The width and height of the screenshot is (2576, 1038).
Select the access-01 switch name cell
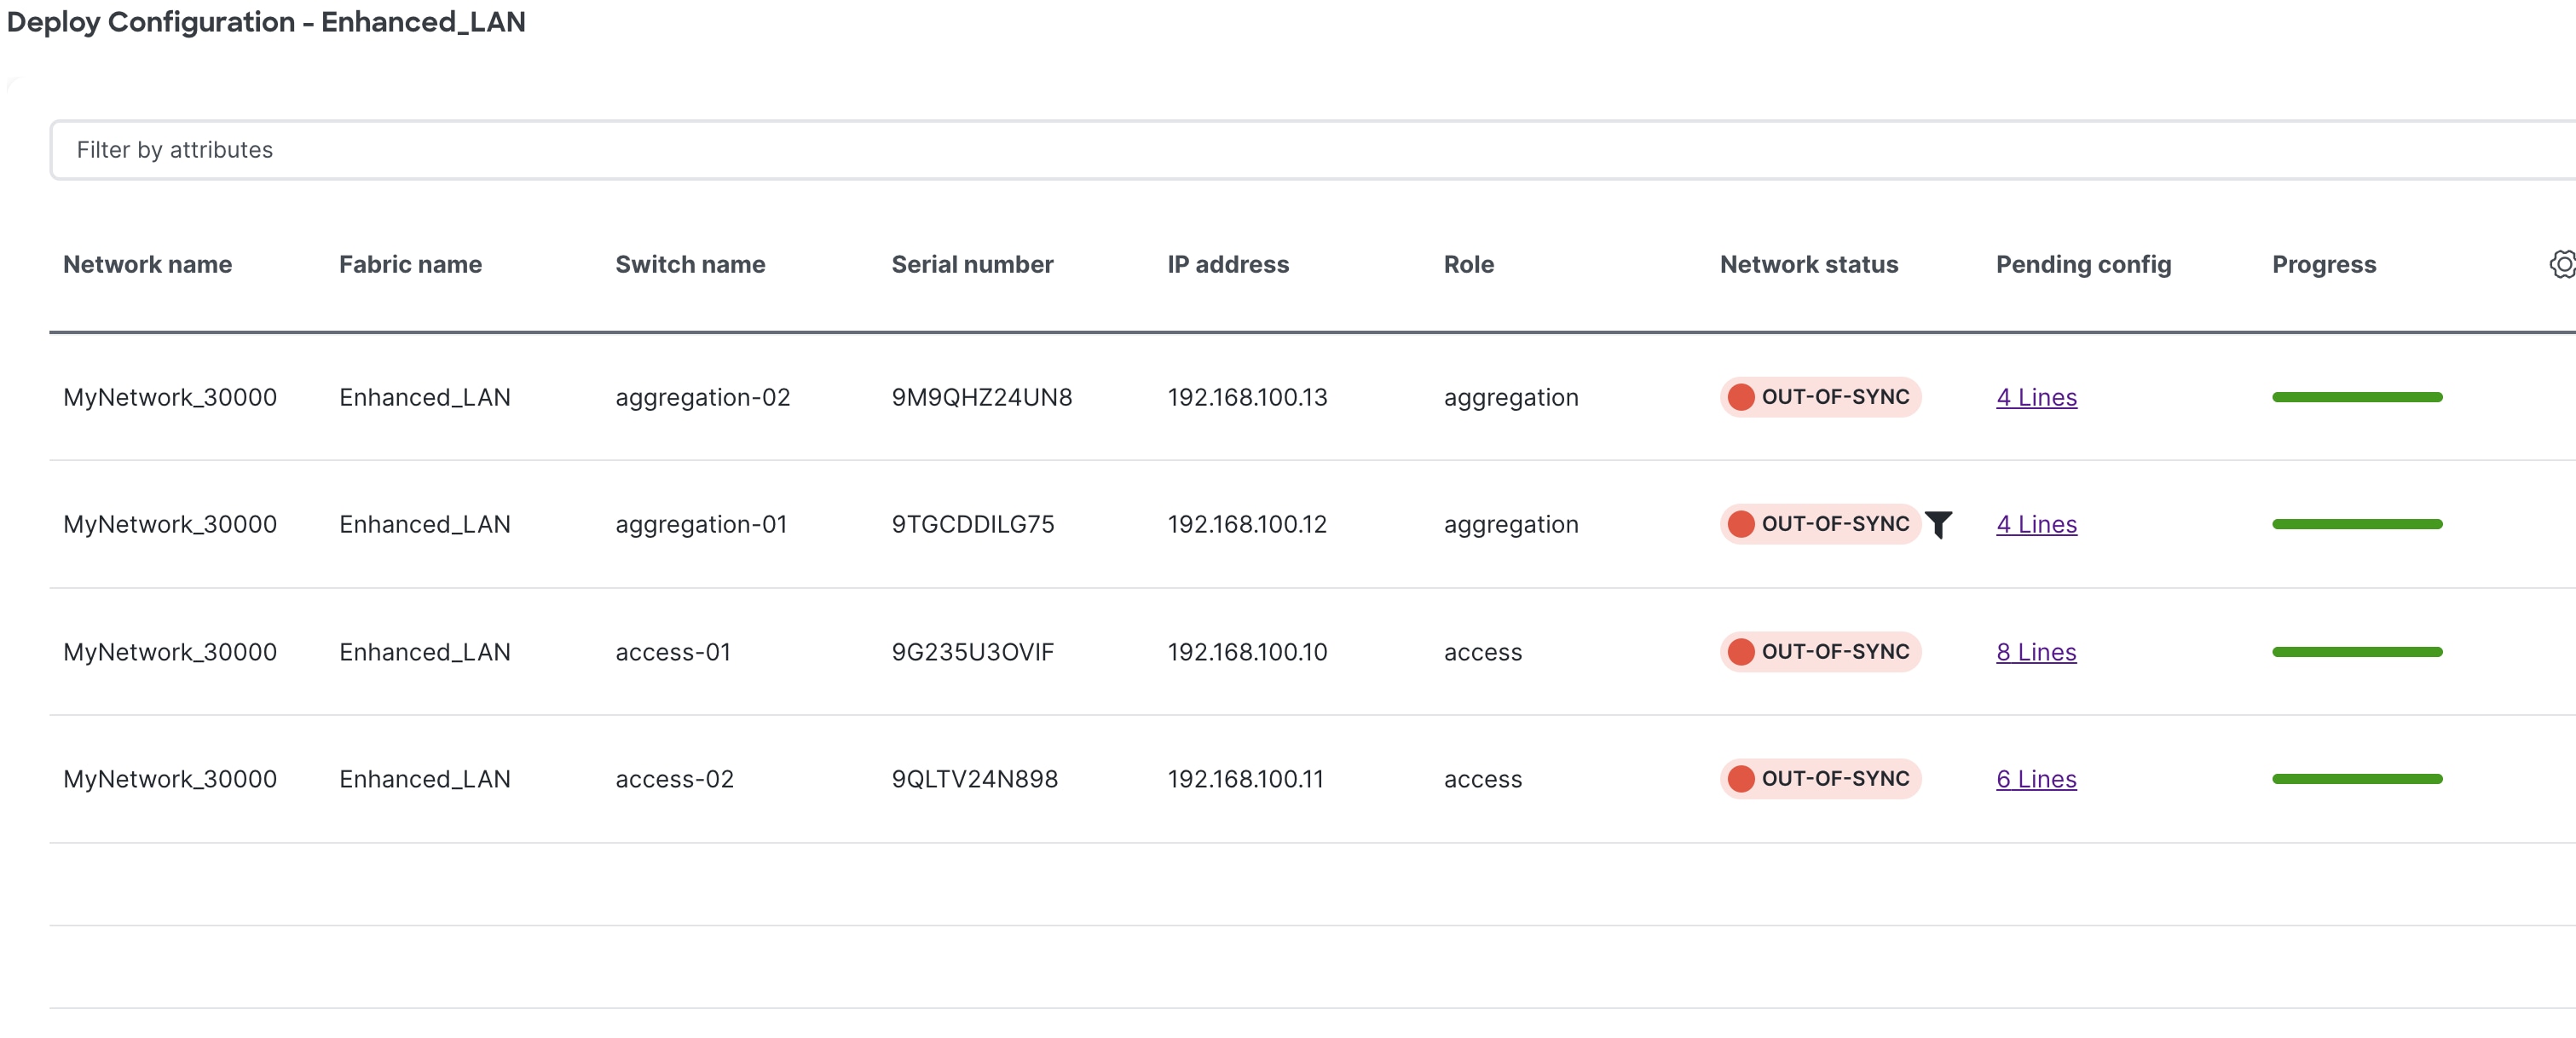click(673, 652)
